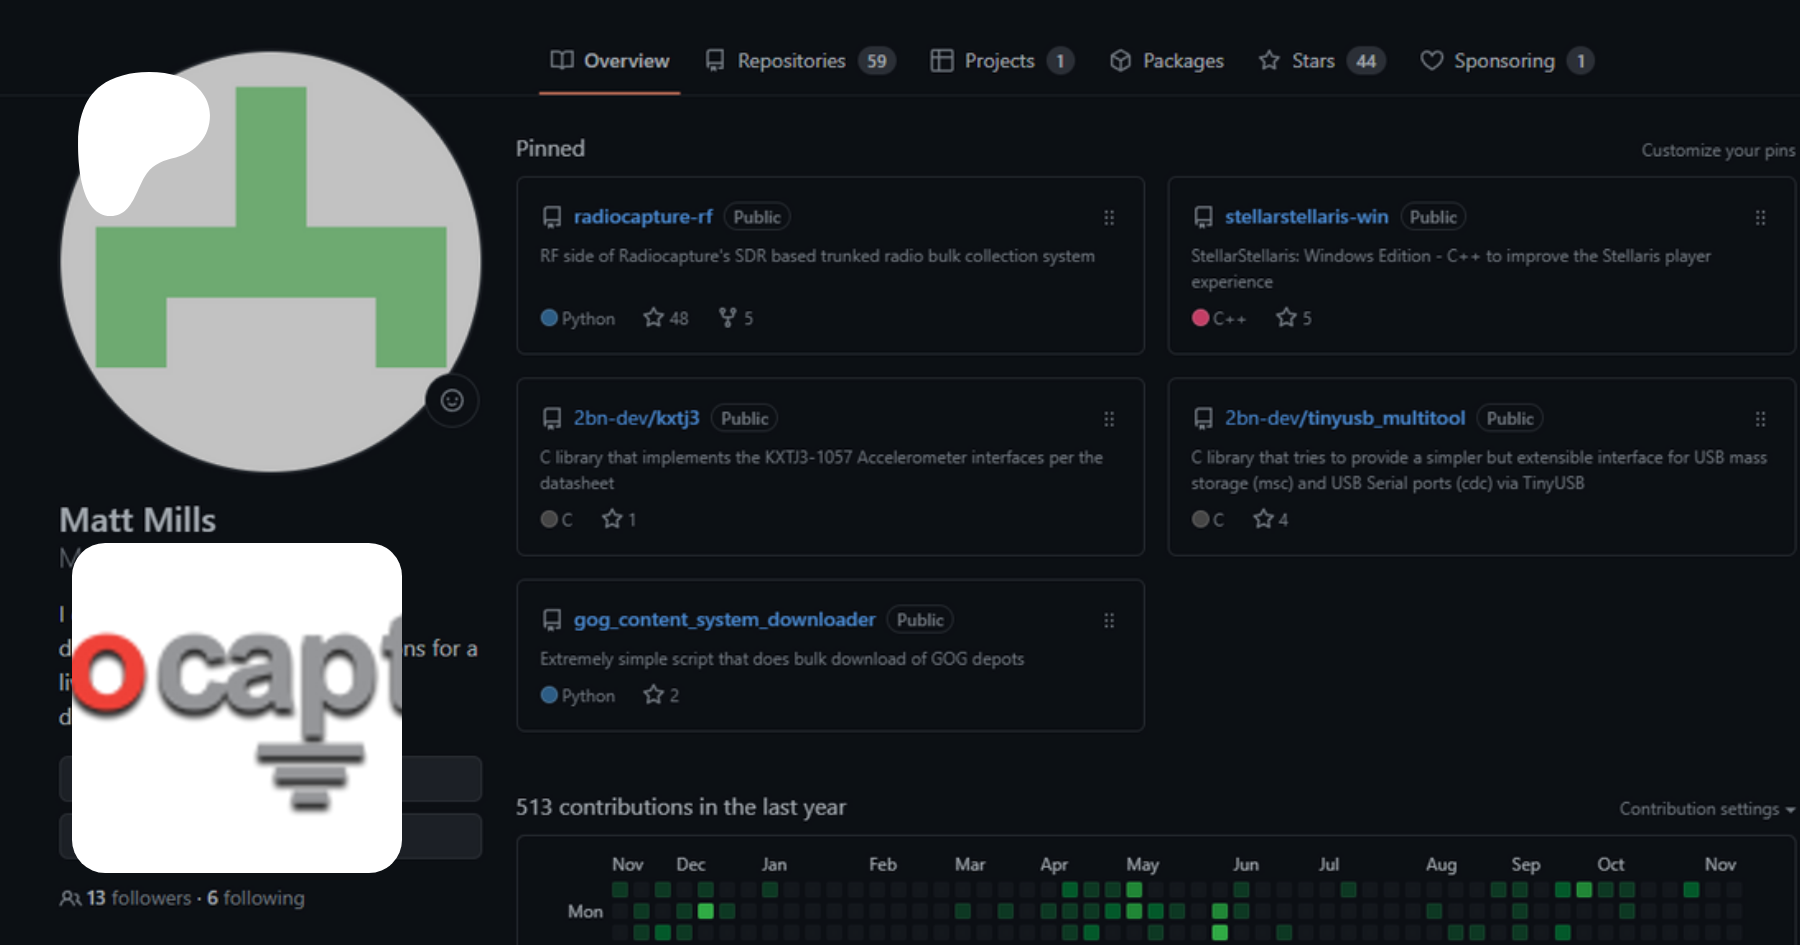
Task: Click drag handle on gog_content_system_downloader pin
Action: [1108, 621]
